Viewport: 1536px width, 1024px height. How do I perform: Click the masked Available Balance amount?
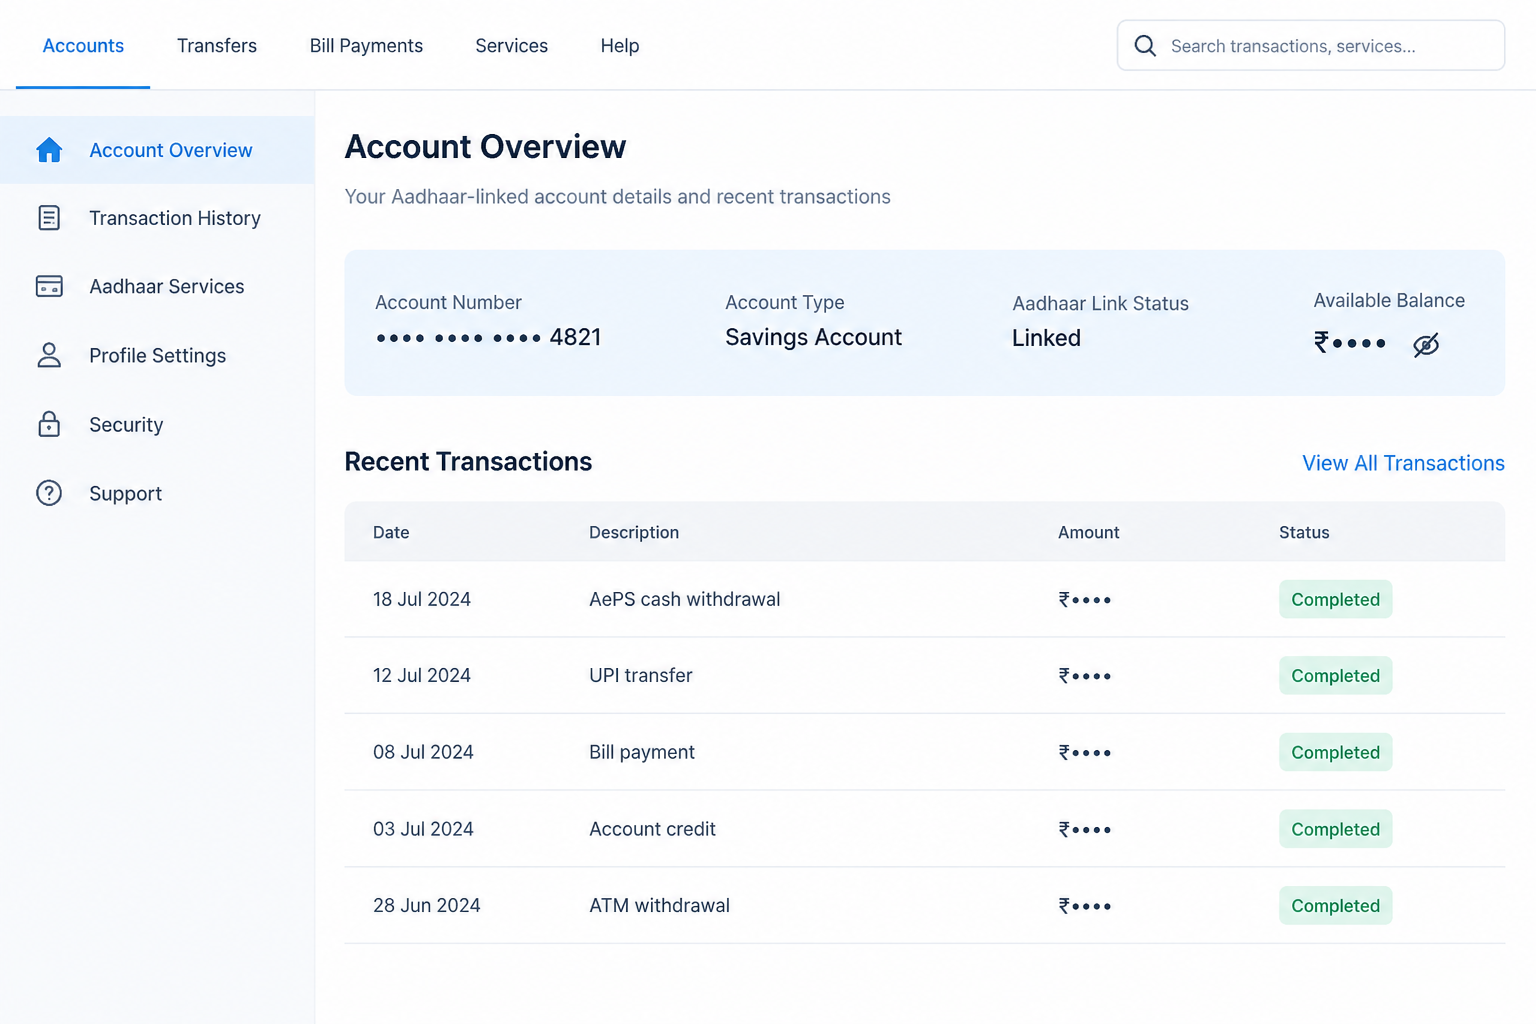tap(1350, 343)
